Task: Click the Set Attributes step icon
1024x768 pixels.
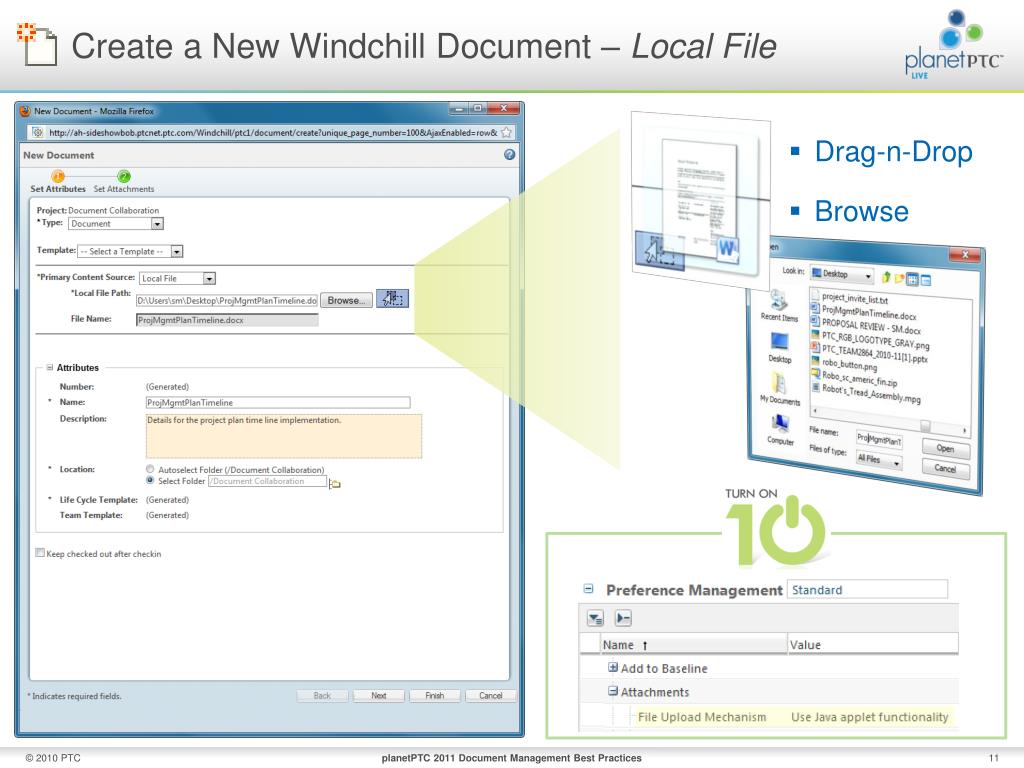Action: (x=57, y=176)
